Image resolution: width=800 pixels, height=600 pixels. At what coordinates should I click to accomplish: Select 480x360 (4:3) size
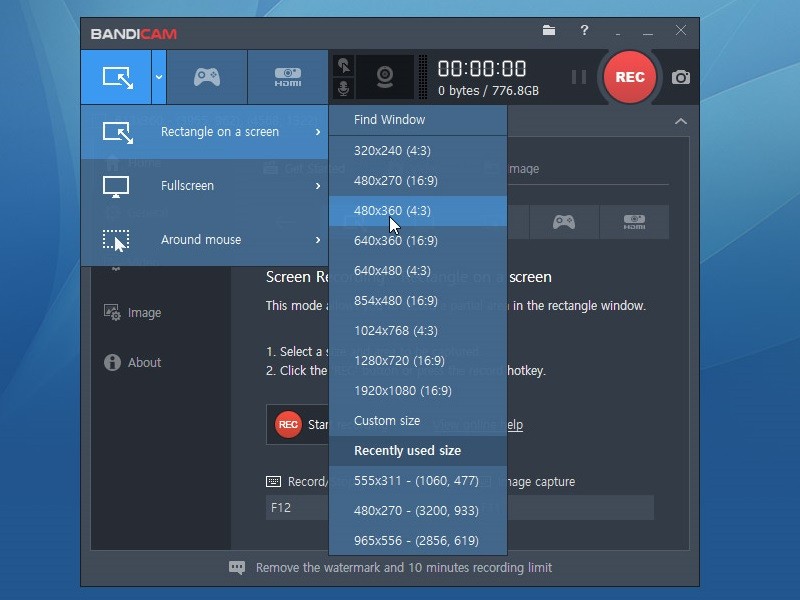[418, 211]
